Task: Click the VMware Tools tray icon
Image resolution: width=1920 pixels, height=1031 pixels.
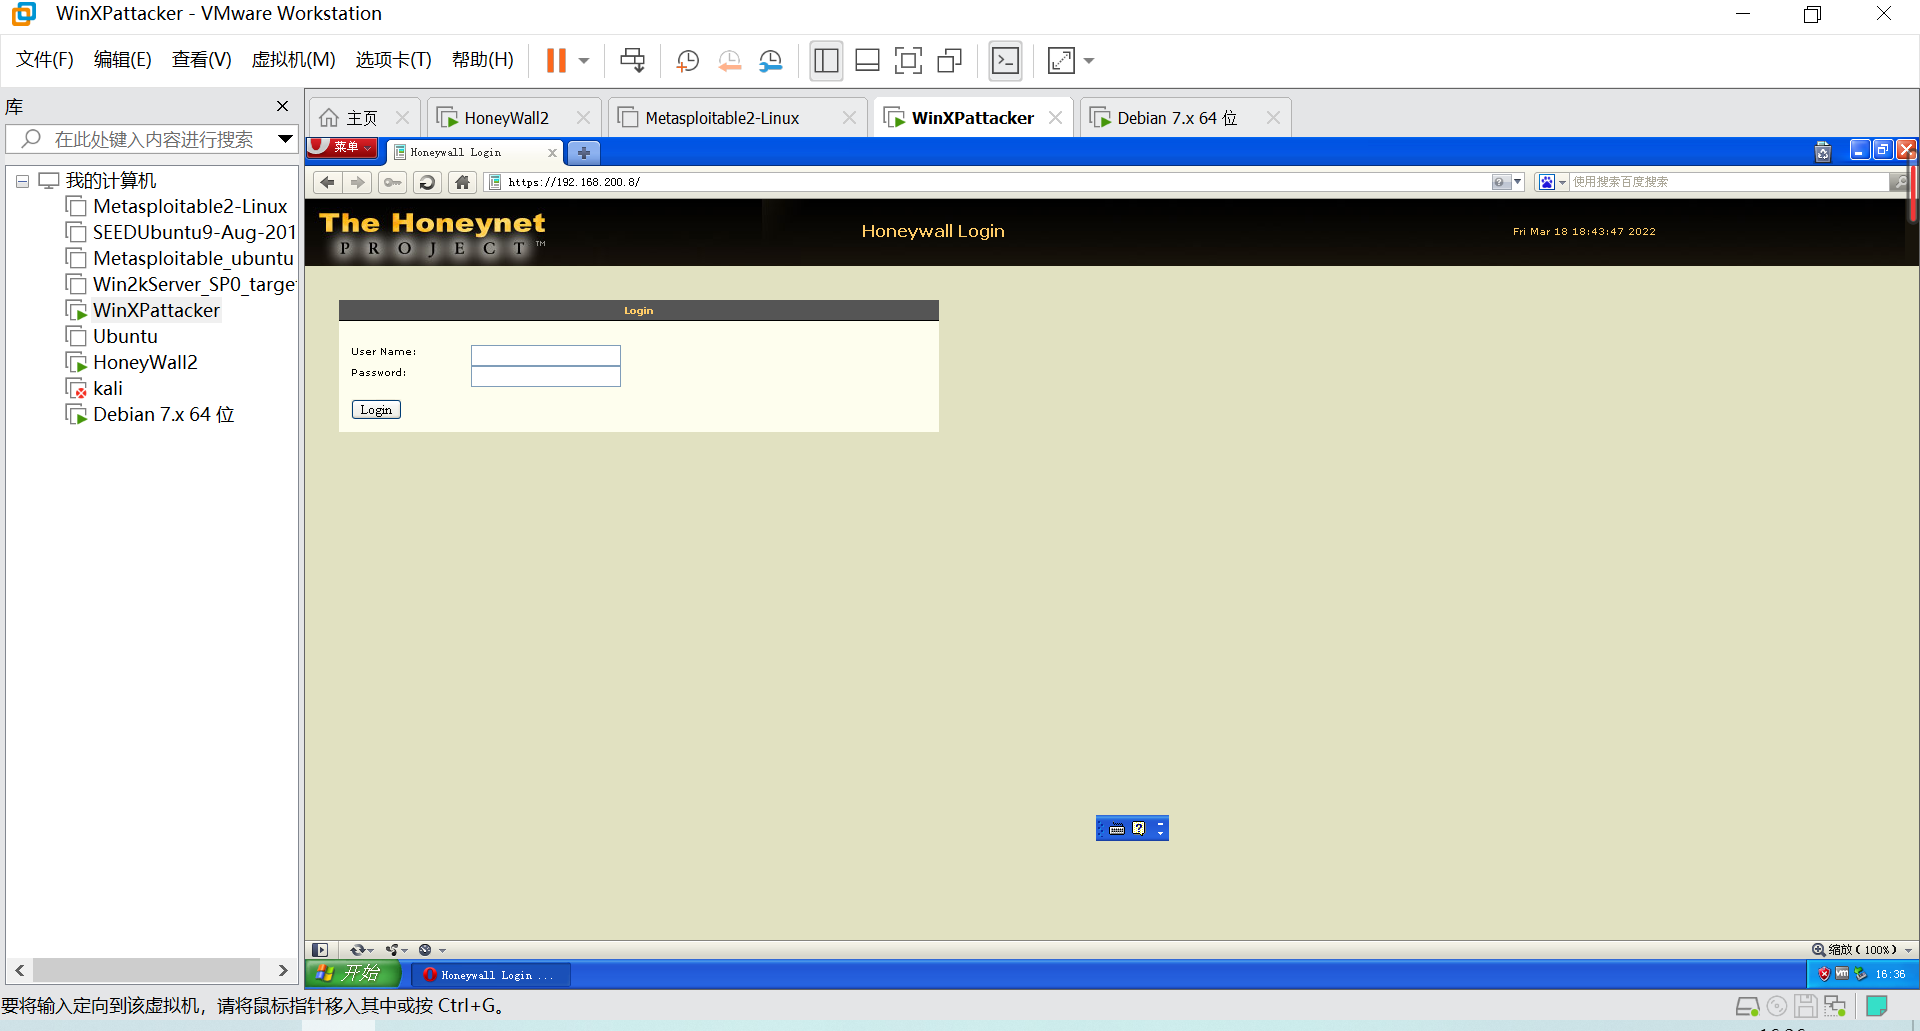Action: point(1842,973)
